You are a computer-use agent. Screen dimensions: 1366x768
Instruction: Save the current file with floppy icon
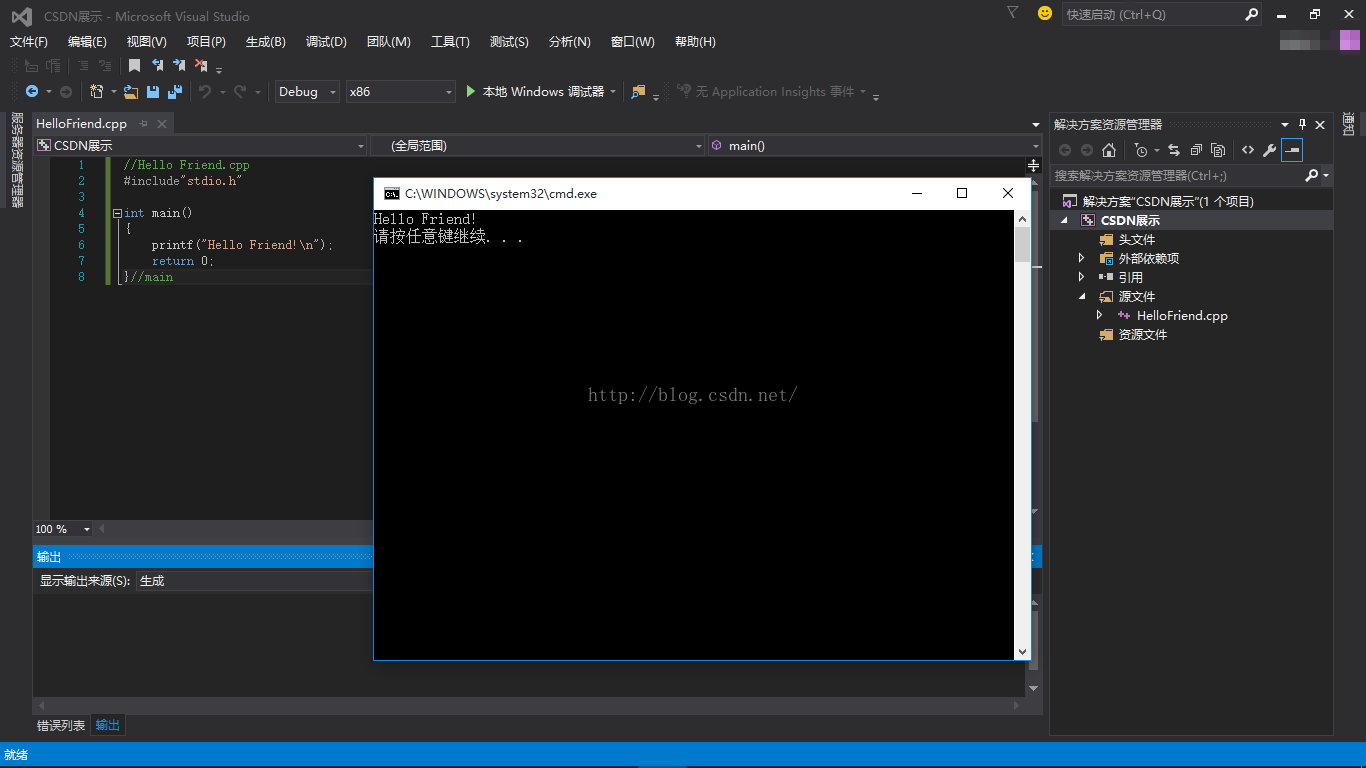pyautogui.click(x=153, y=91)
